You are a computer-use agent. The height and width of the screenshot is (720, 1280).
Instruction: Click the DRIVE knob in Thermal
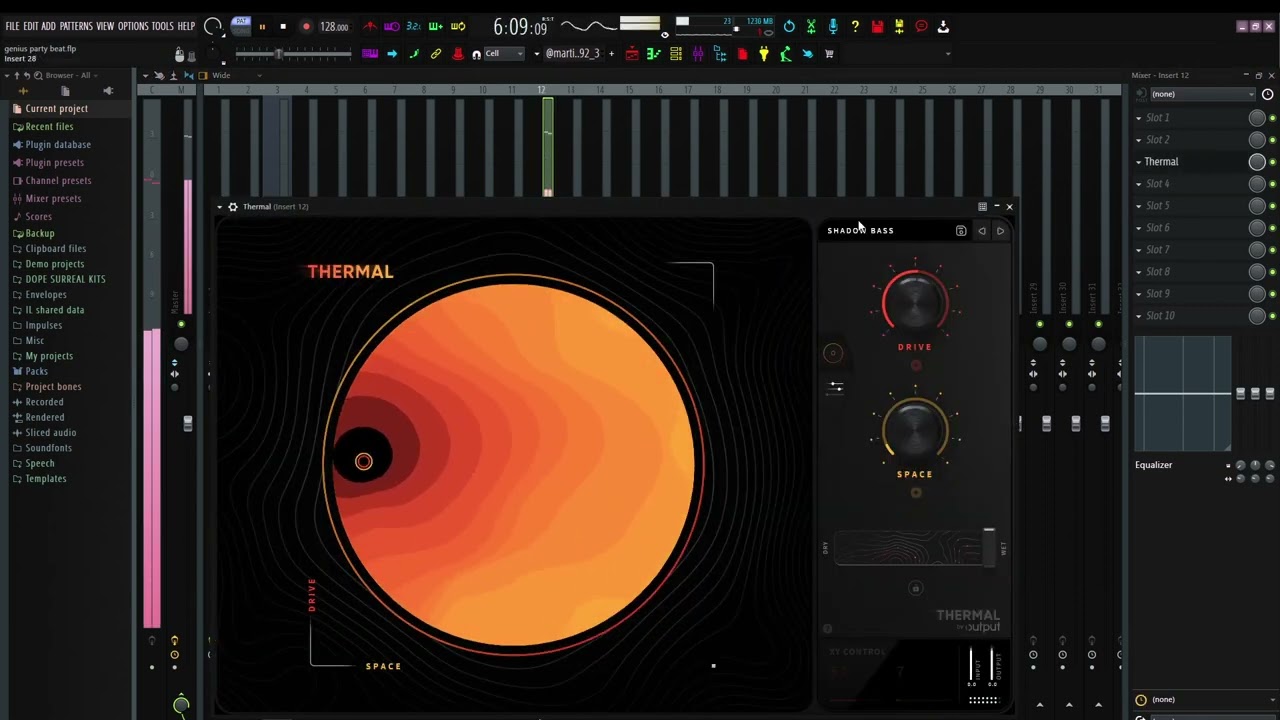(915, 302)
